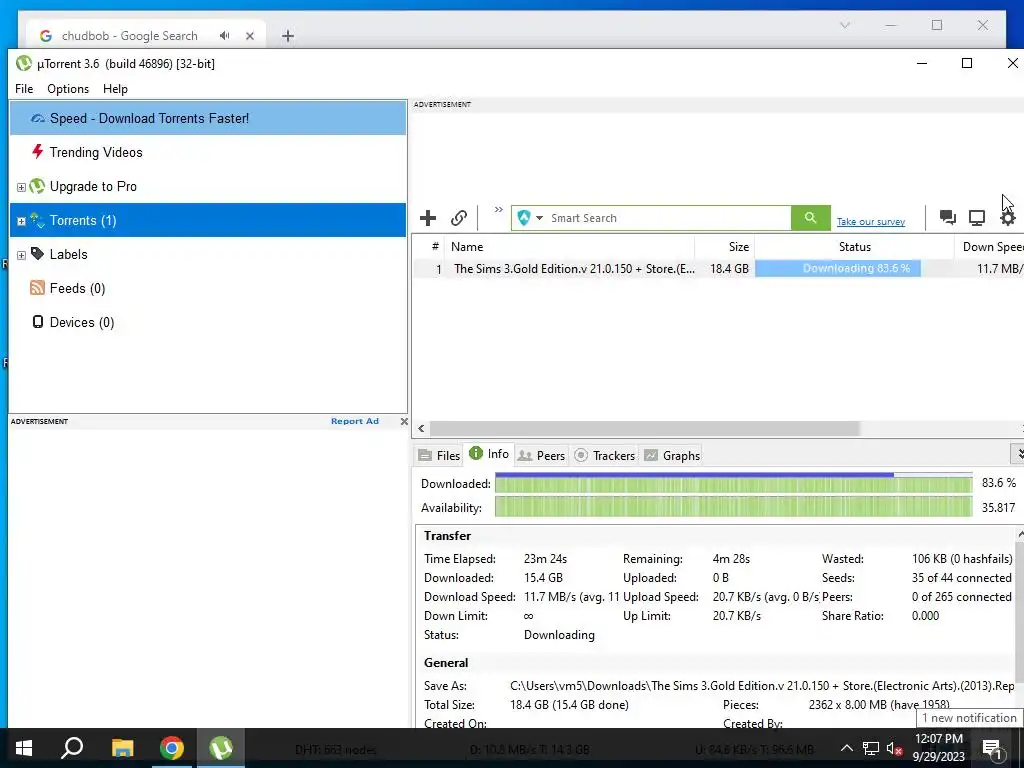Open the notification center icon

tap(992, 748)
